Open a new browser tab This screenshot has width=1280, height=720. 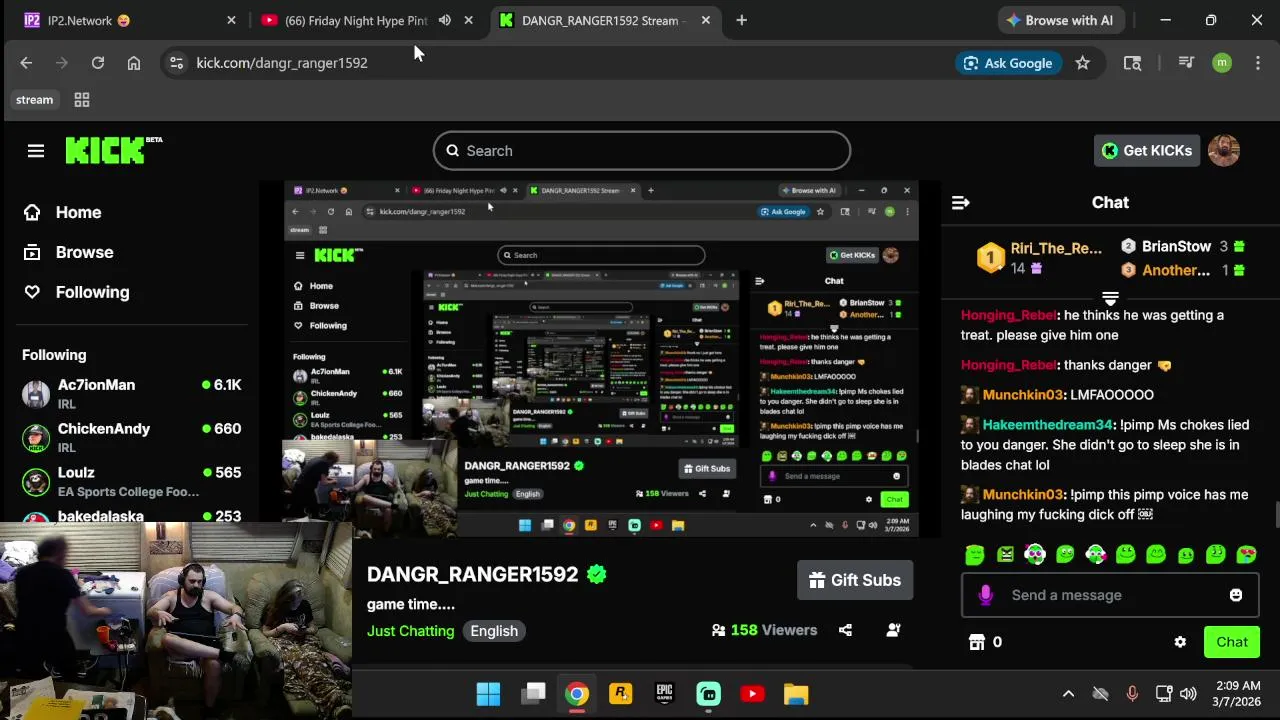click(x=741, y=20)
